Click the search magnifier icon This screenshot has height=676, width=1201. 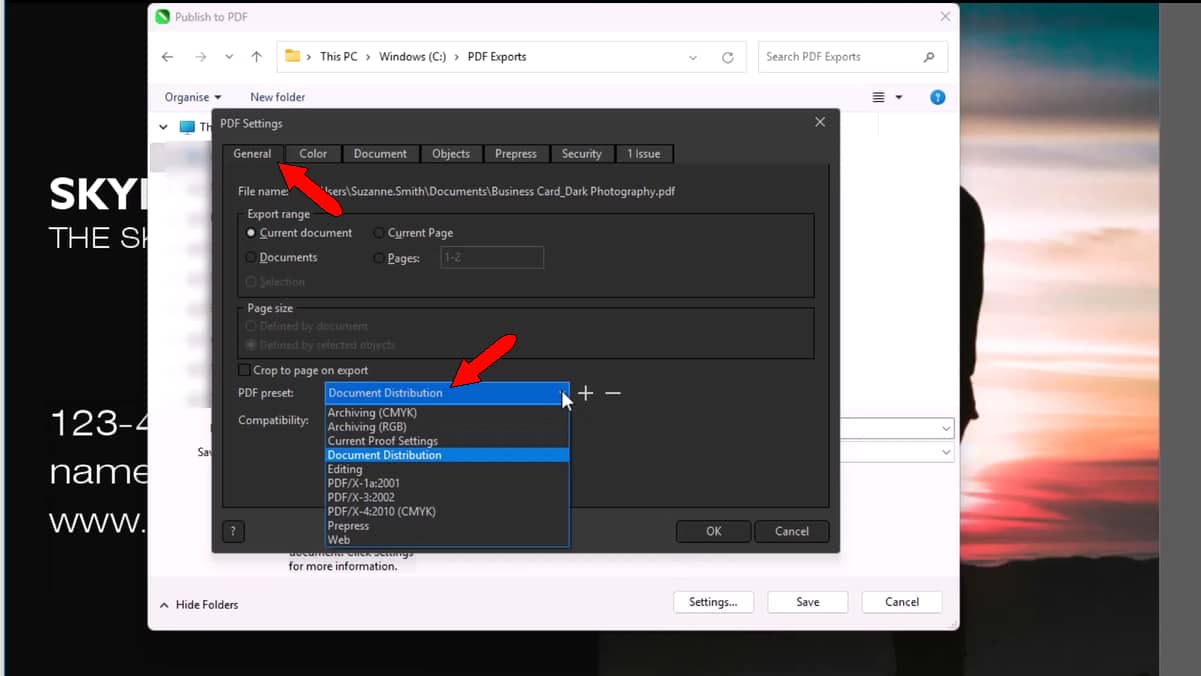click(x=929, y=57)
